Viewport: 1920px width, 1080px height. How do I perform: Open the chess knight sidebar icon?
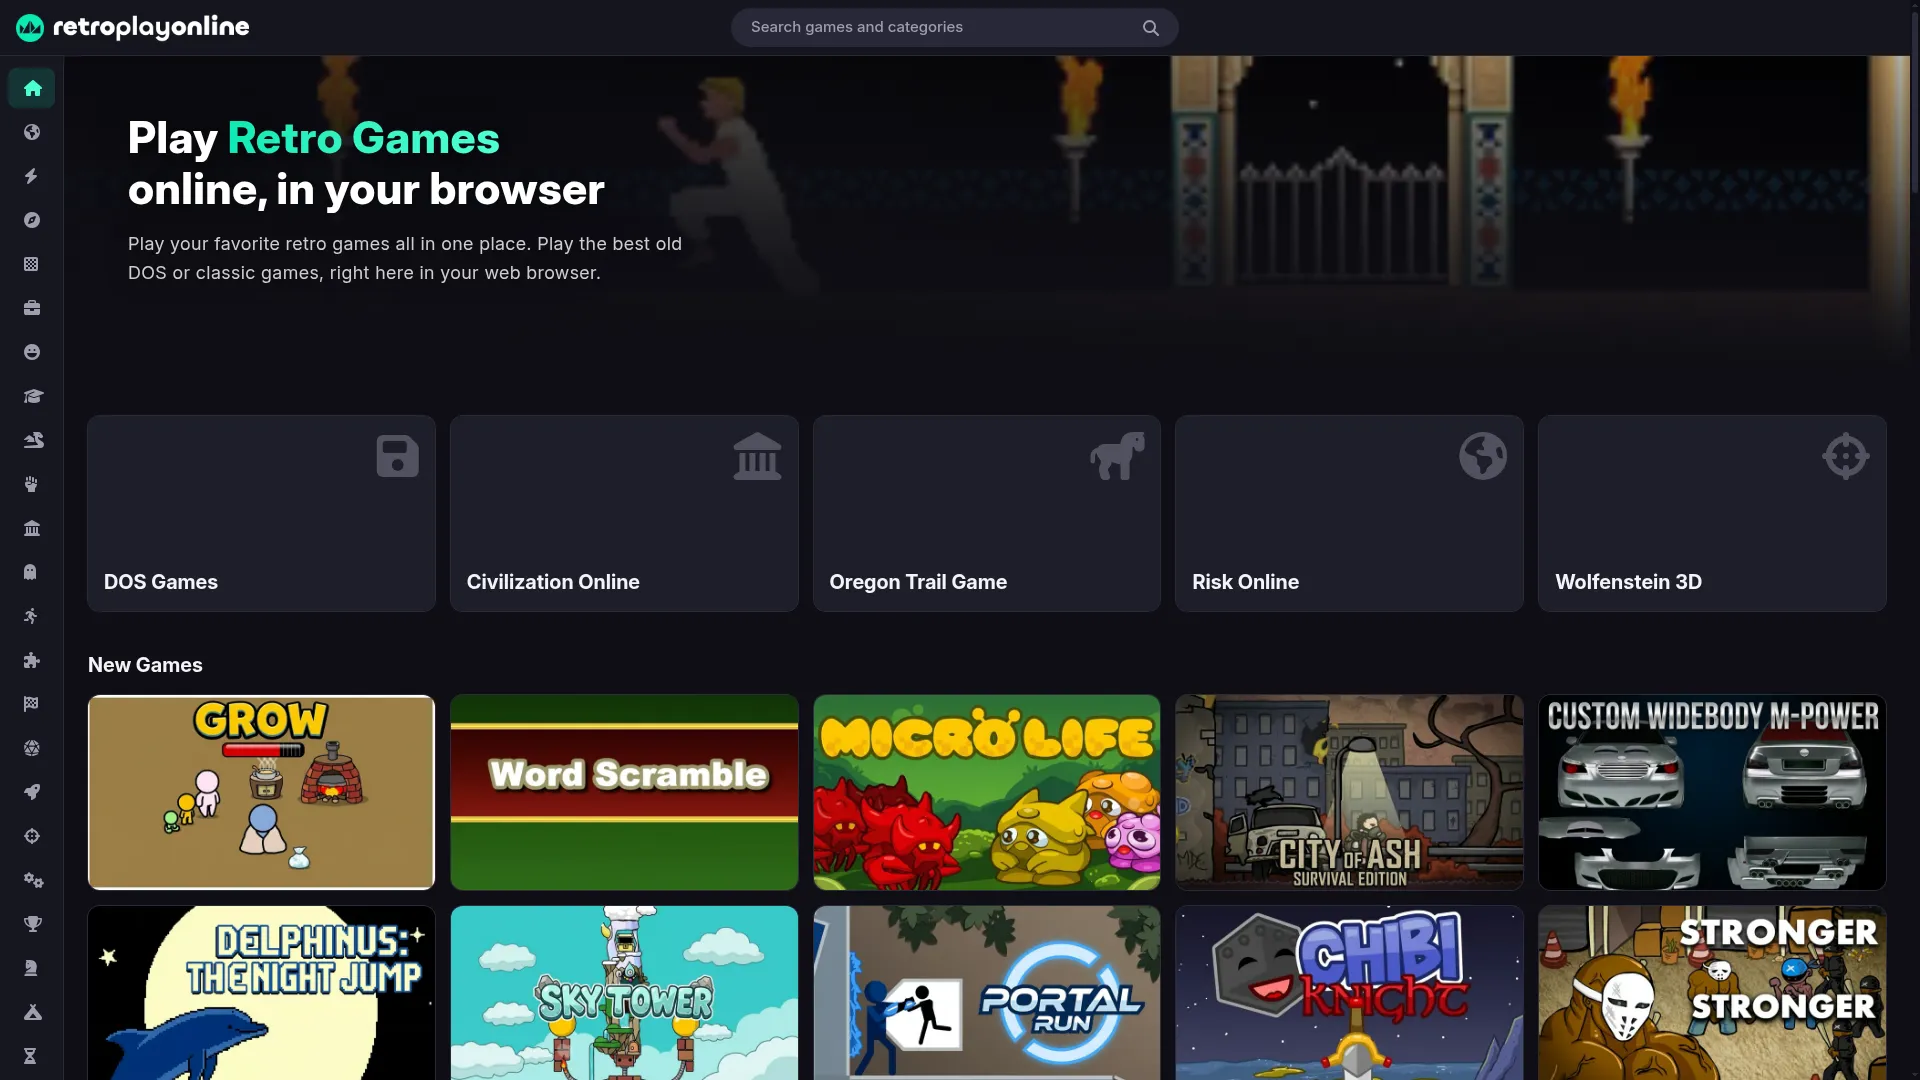32,968
